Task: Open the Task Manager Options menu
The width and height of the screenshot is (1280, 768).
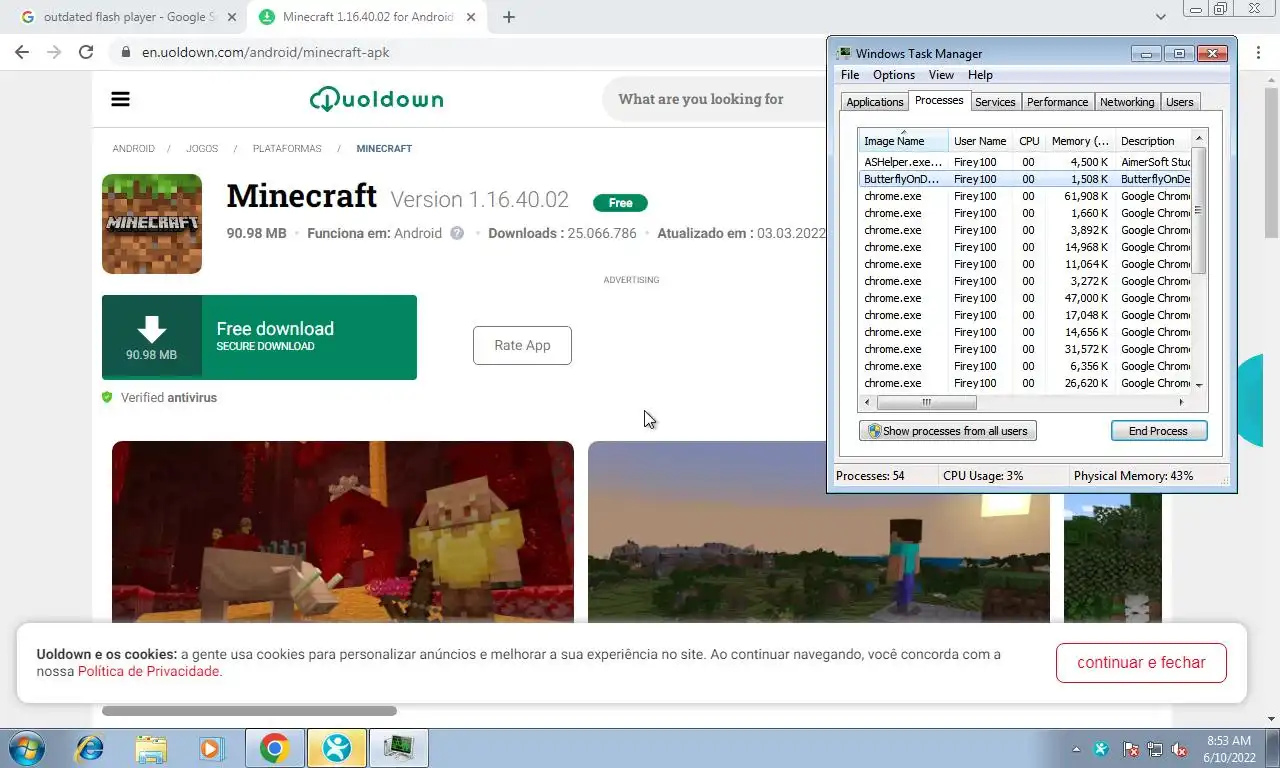Action: [x=893, y=75]
